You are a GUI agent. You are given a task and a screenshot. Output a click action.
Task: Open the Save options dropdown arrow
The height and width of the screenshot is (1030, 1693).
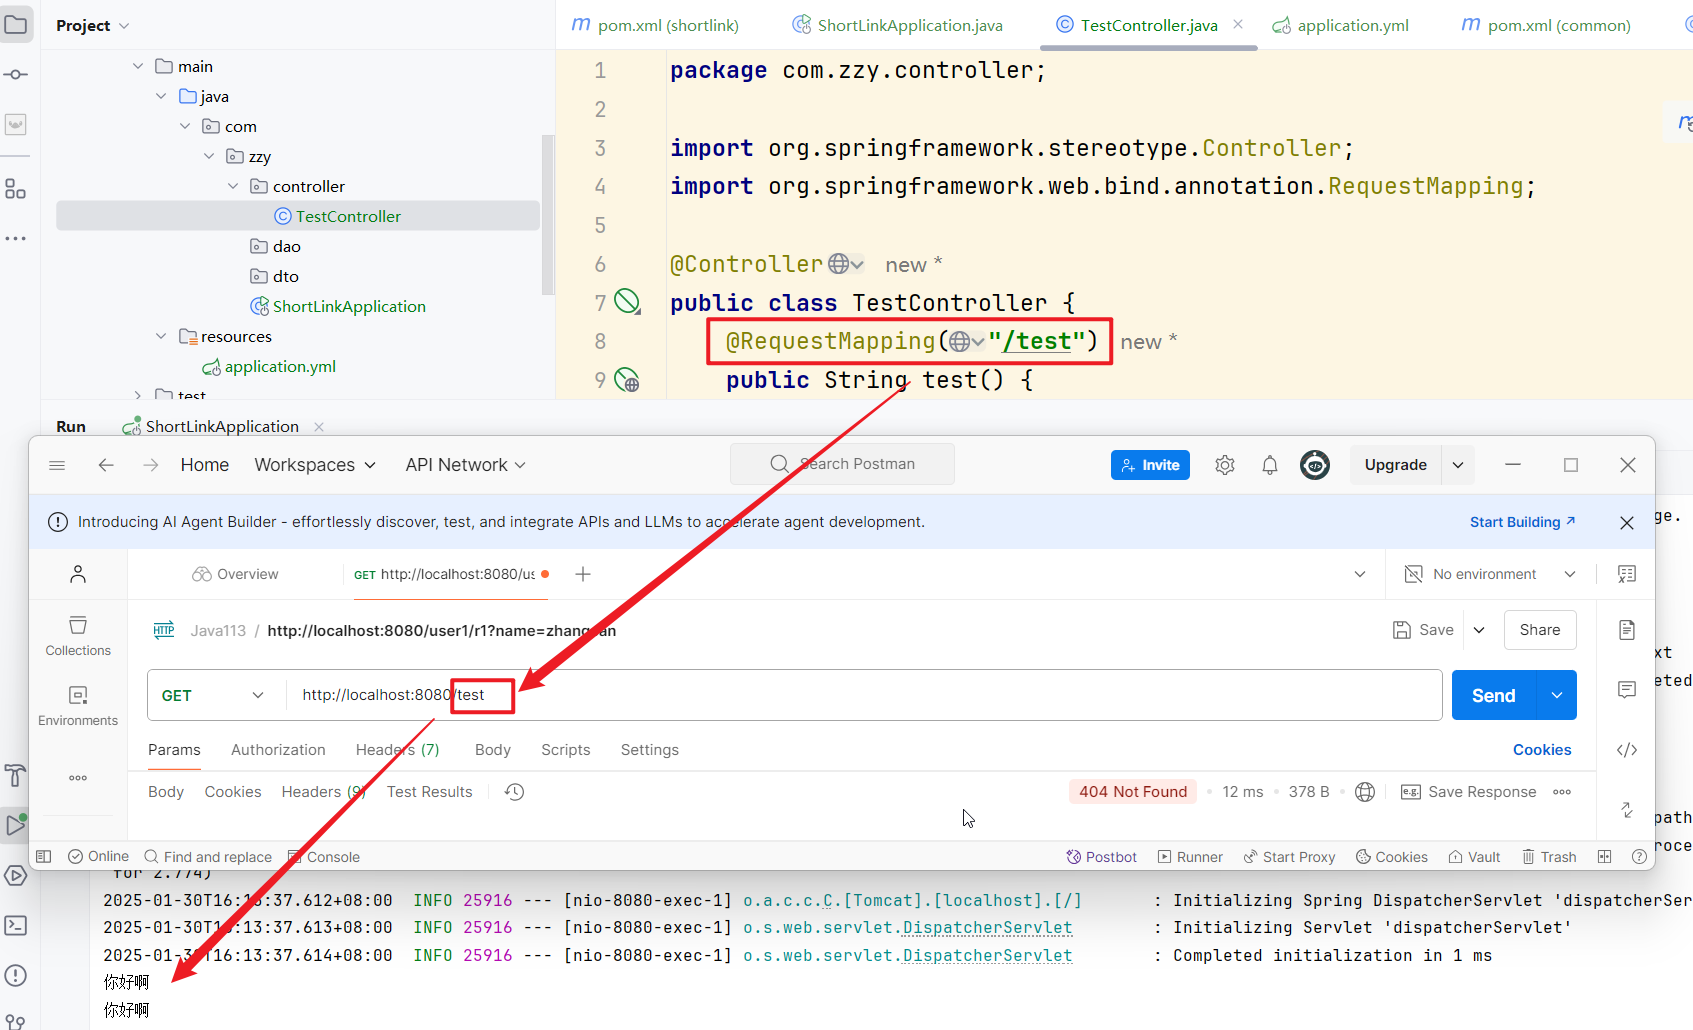pos(1479,630)
